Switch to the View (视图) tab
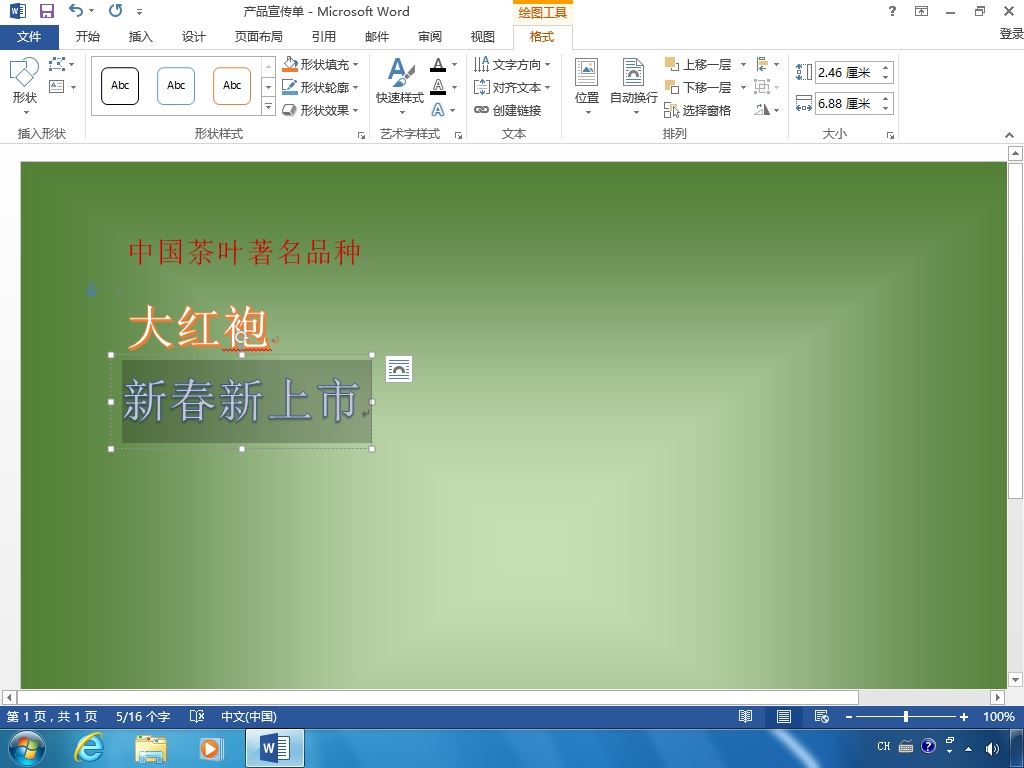The width and height of the screenshot is (1024, 768). click(483, 37)
